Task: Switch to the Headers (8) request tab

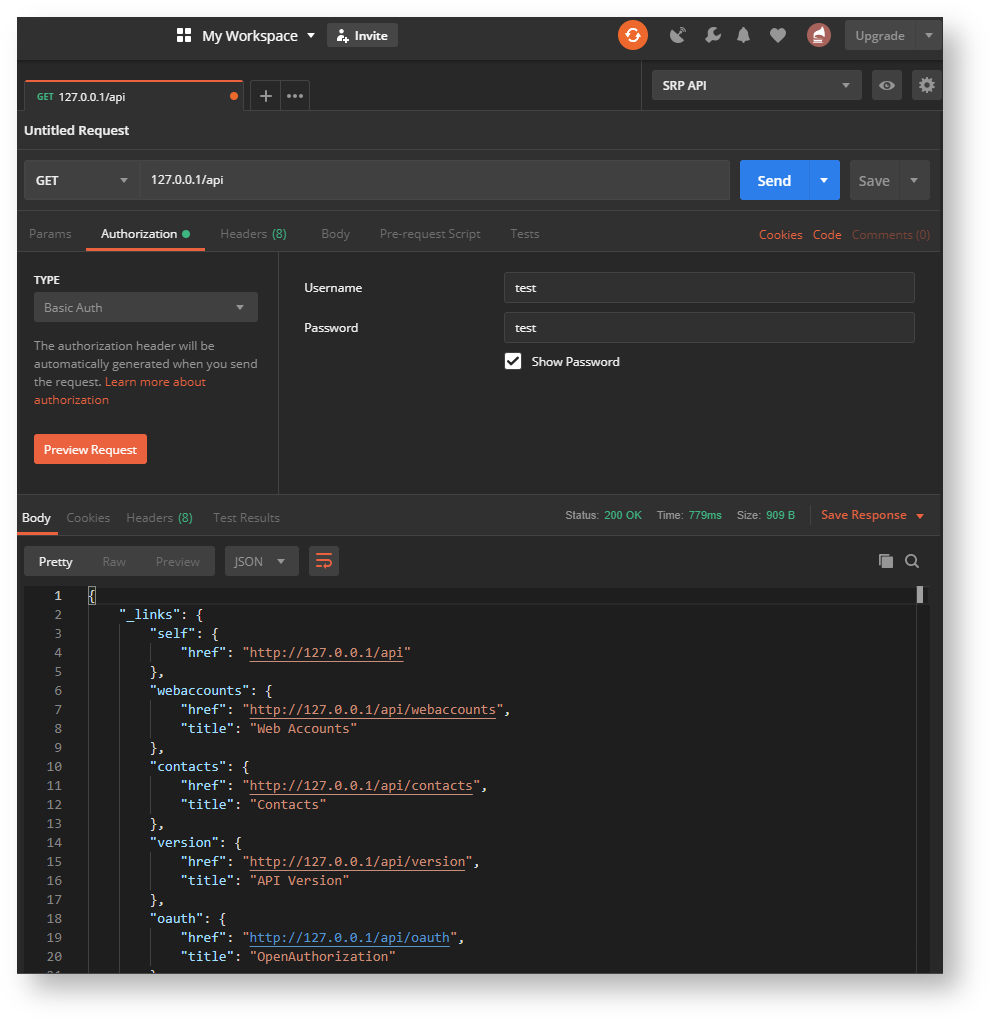Action: point(253,234)
